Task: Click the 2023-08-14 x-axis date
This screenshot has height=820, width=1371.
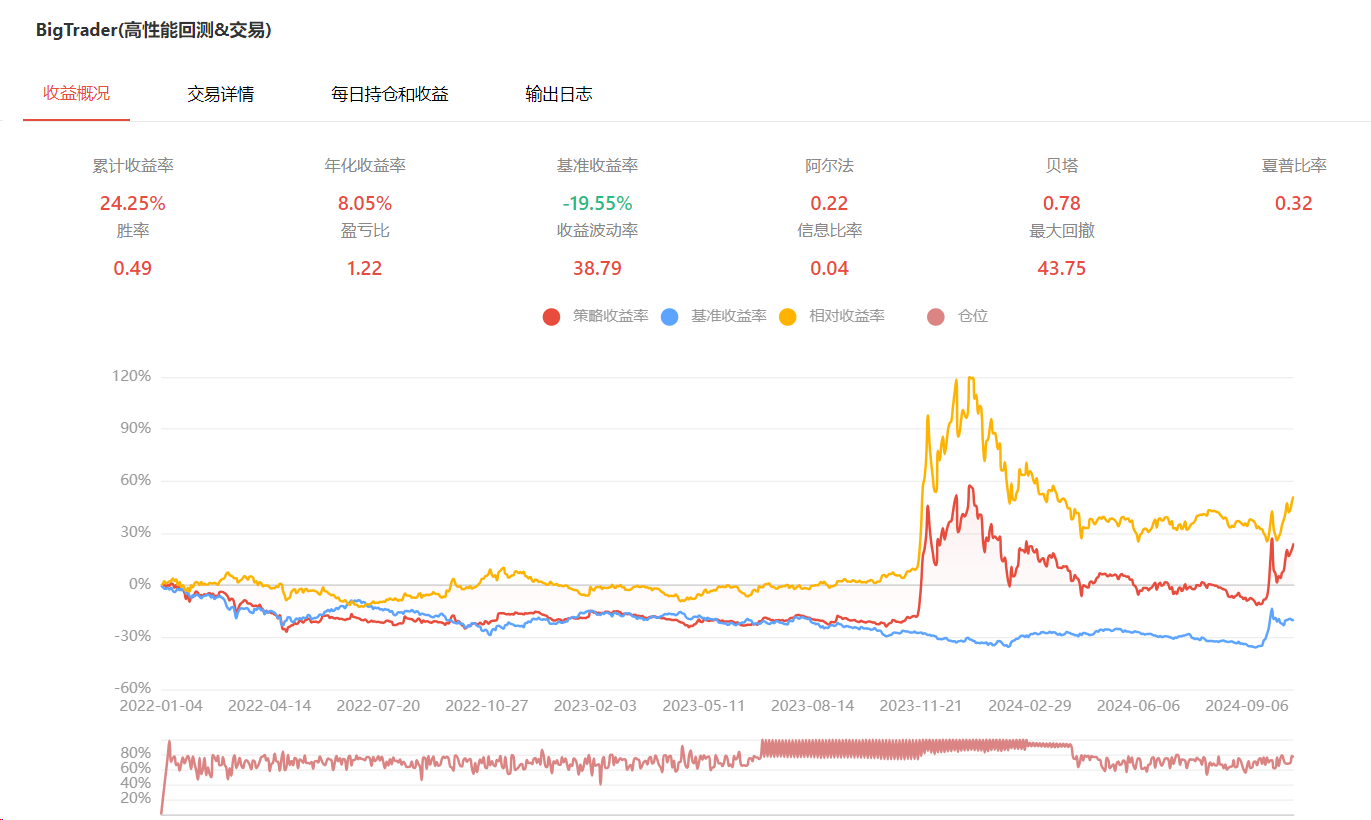Action: tap(813, 705)
